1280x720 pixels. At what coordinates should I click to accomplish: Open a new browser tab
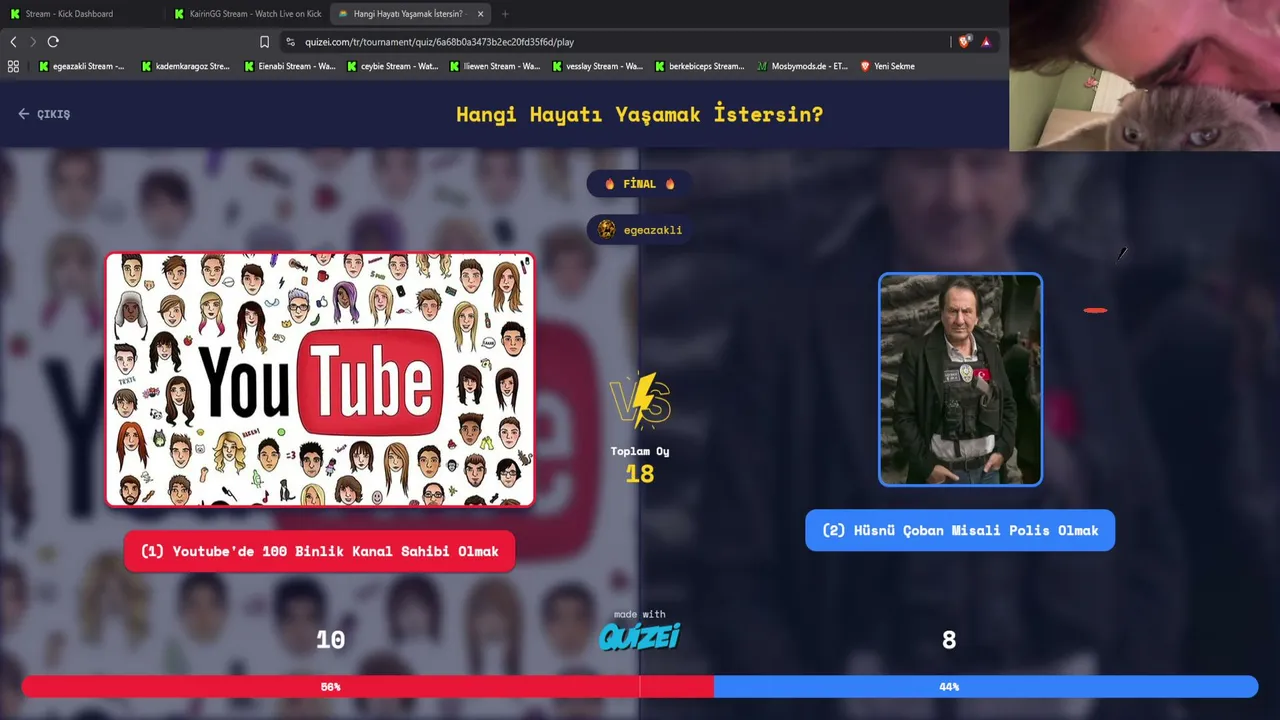tap(504, 14)
